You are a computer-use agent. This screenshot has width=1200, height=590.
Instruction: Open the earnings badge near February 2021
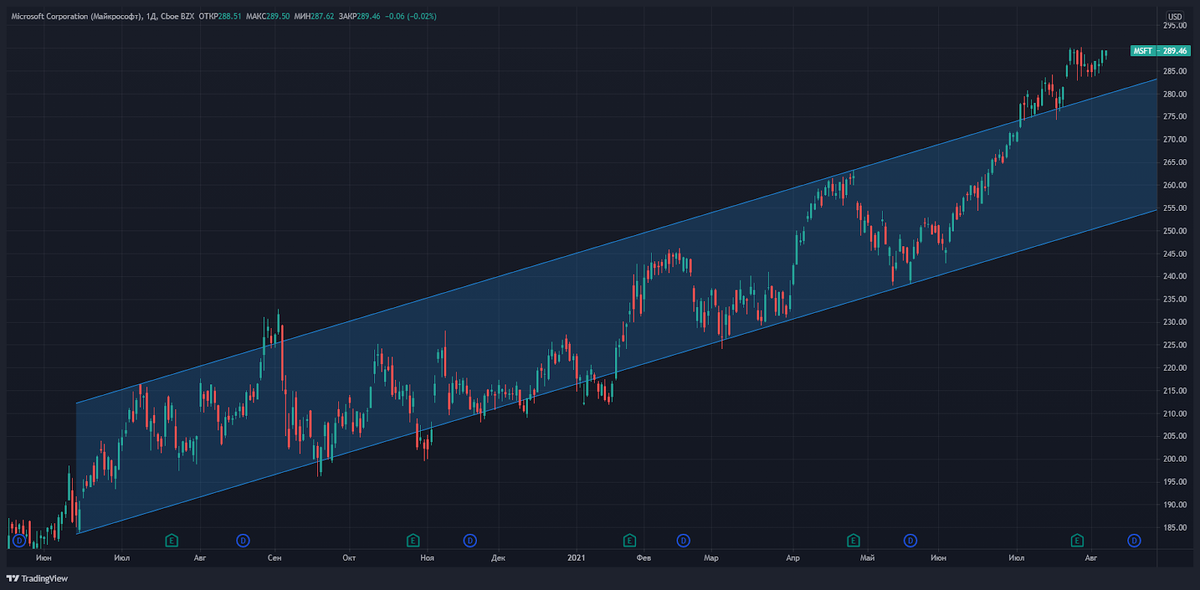coord(628,540)
